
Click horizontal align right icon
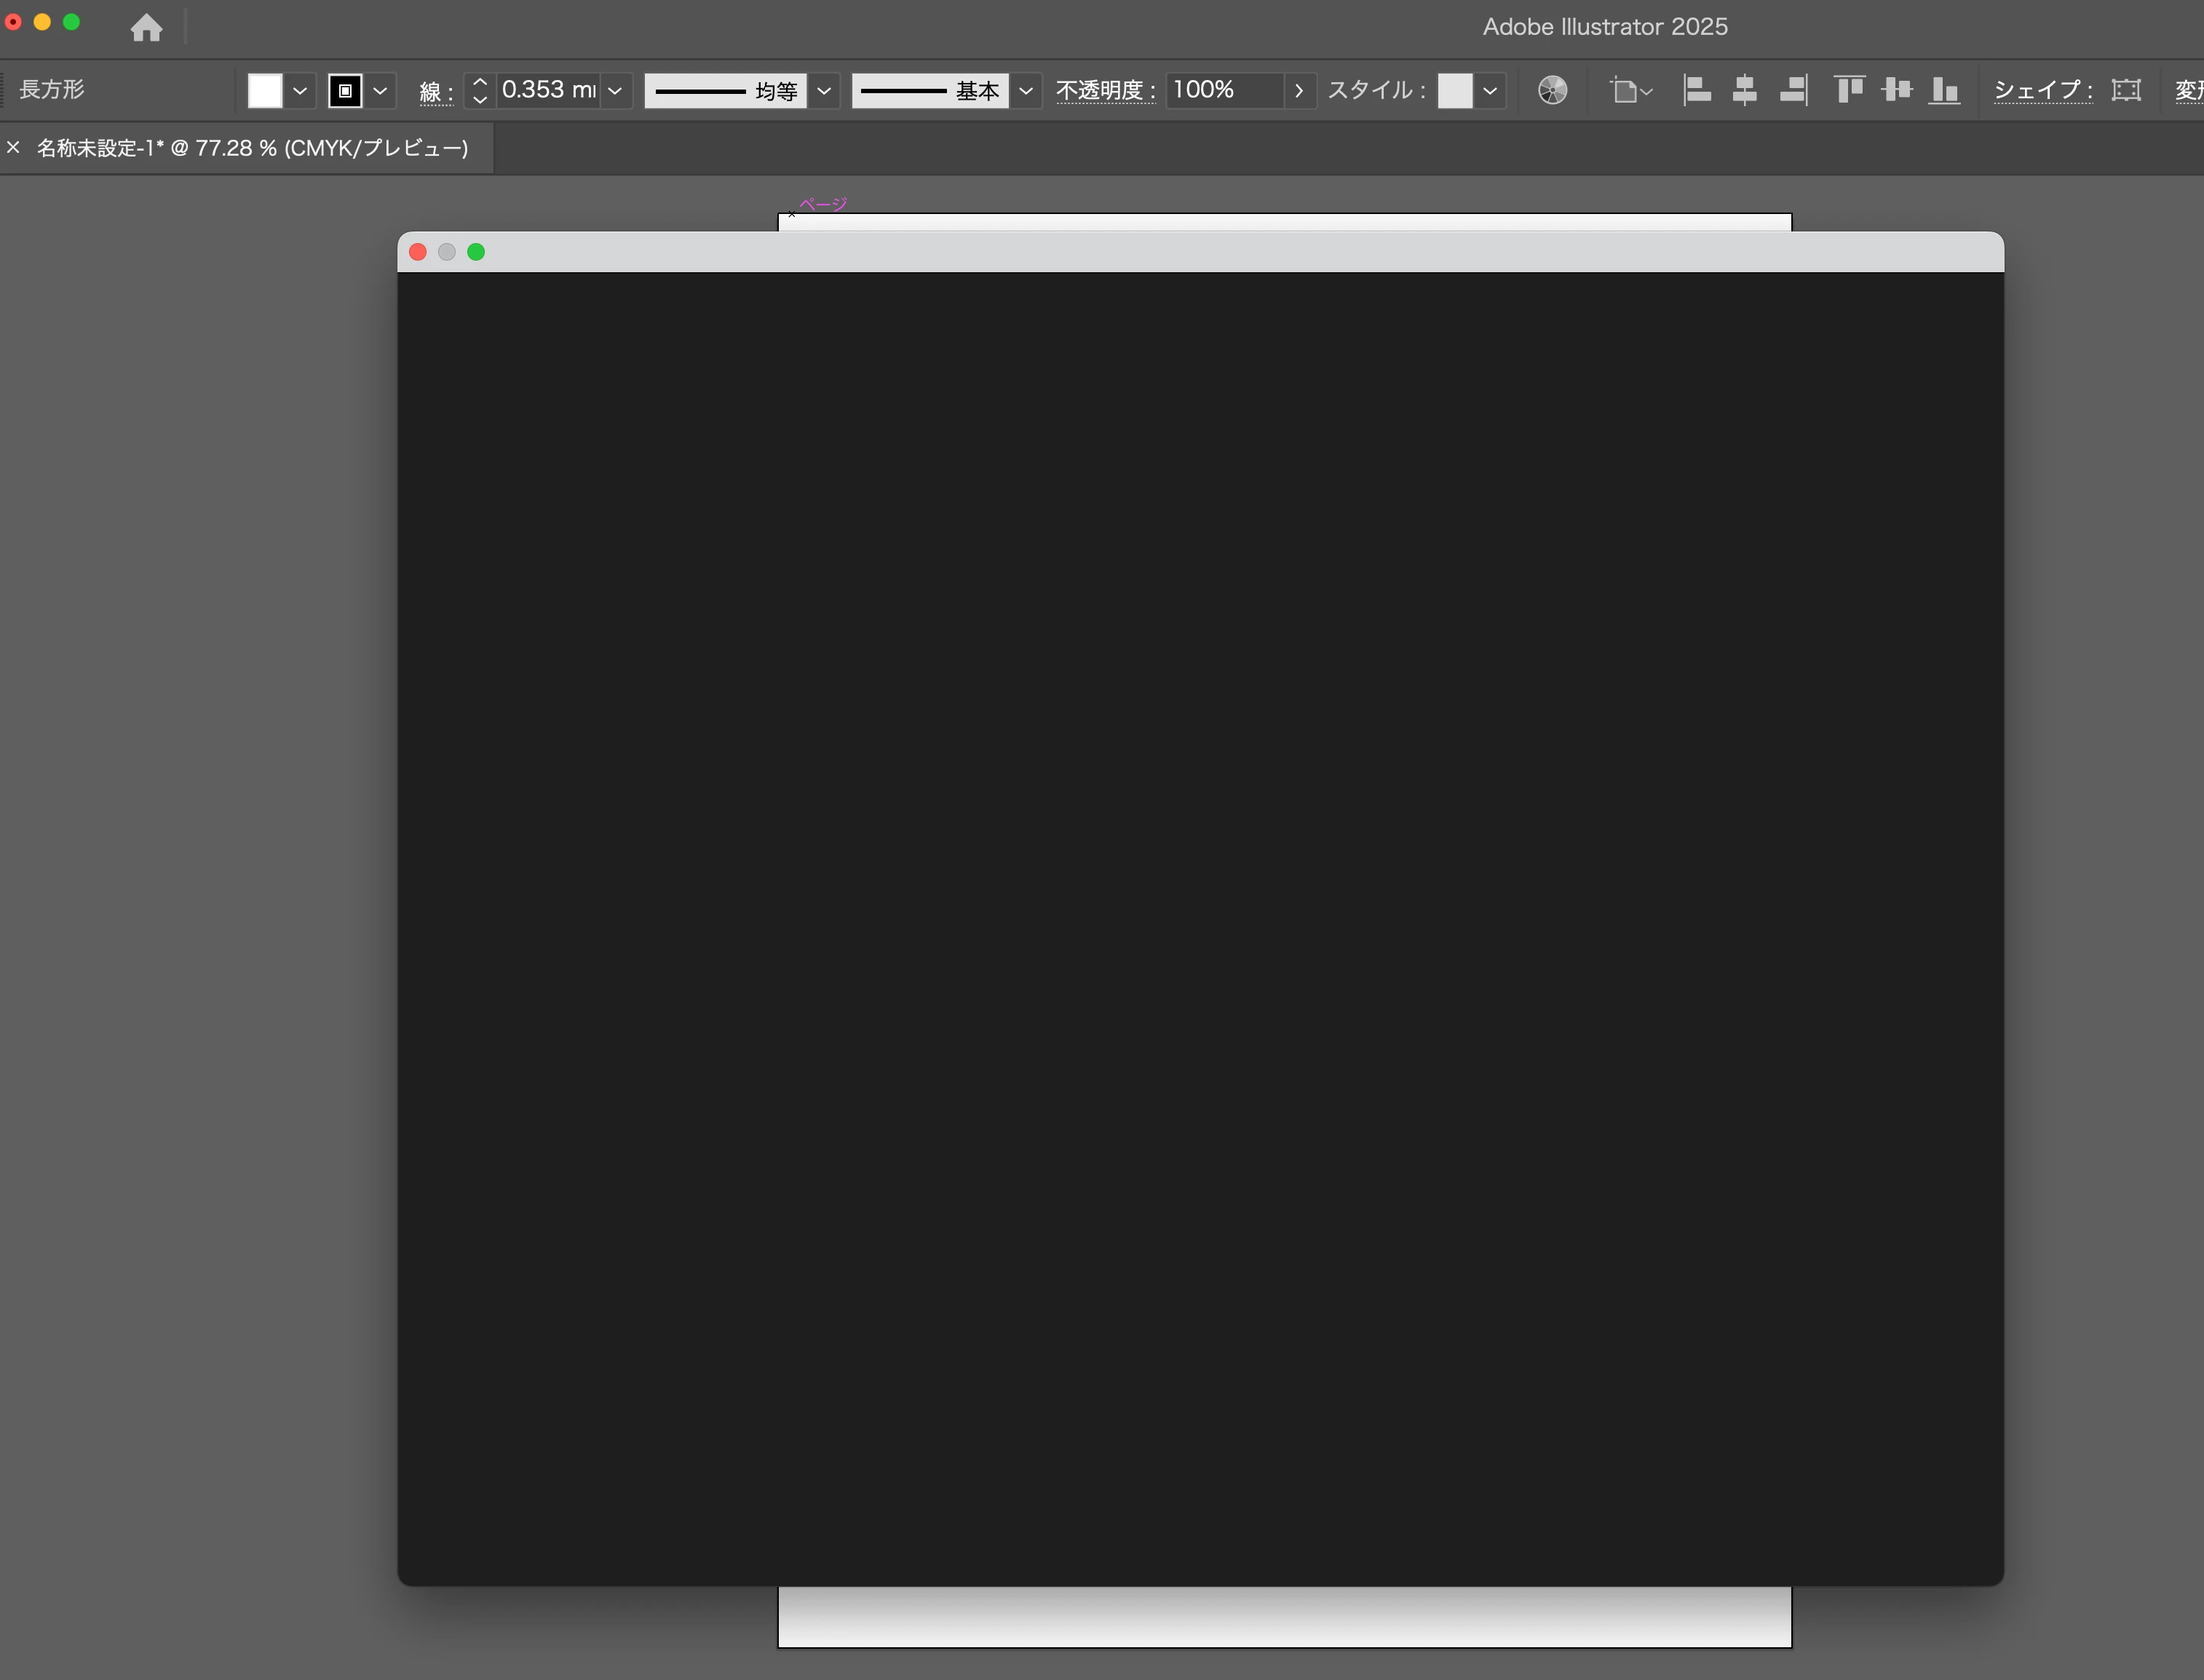[x=1793, y=90]
